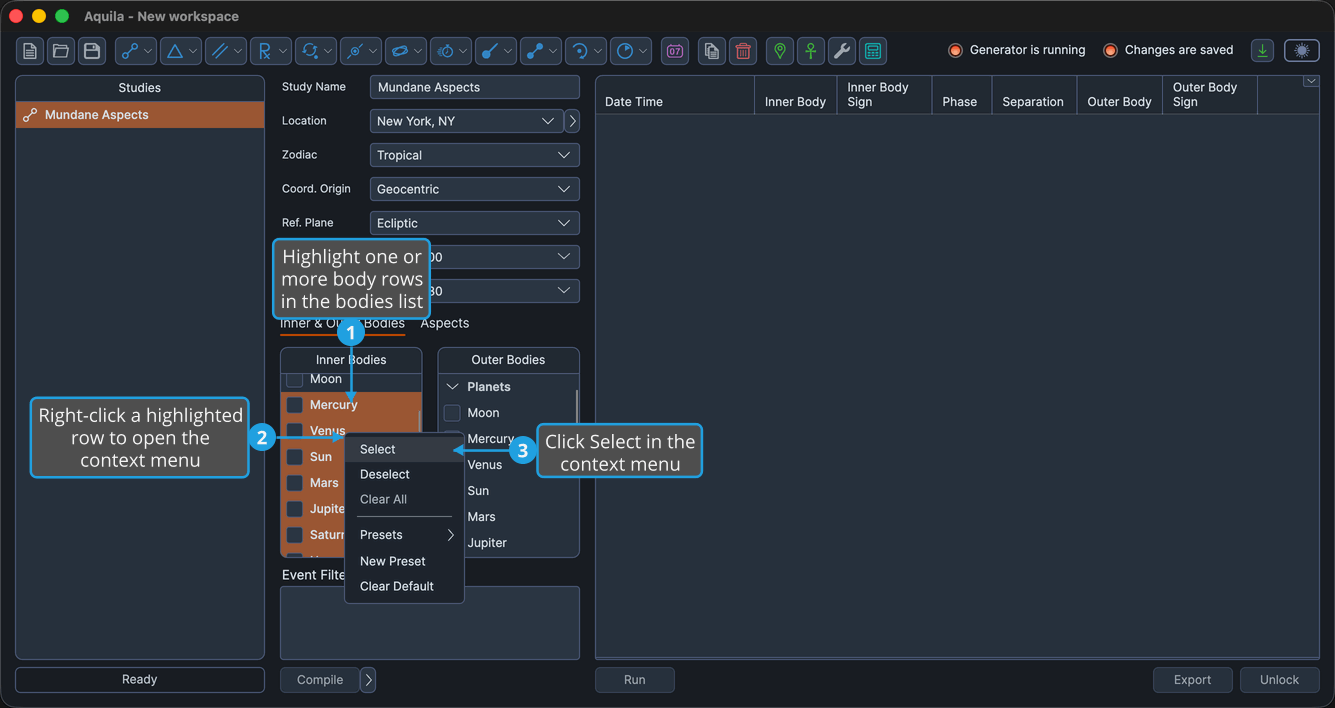The image size is (1335, 708).
Task: Check the Saturn box in Inner Bodies
Action: [x=295, y=535]
